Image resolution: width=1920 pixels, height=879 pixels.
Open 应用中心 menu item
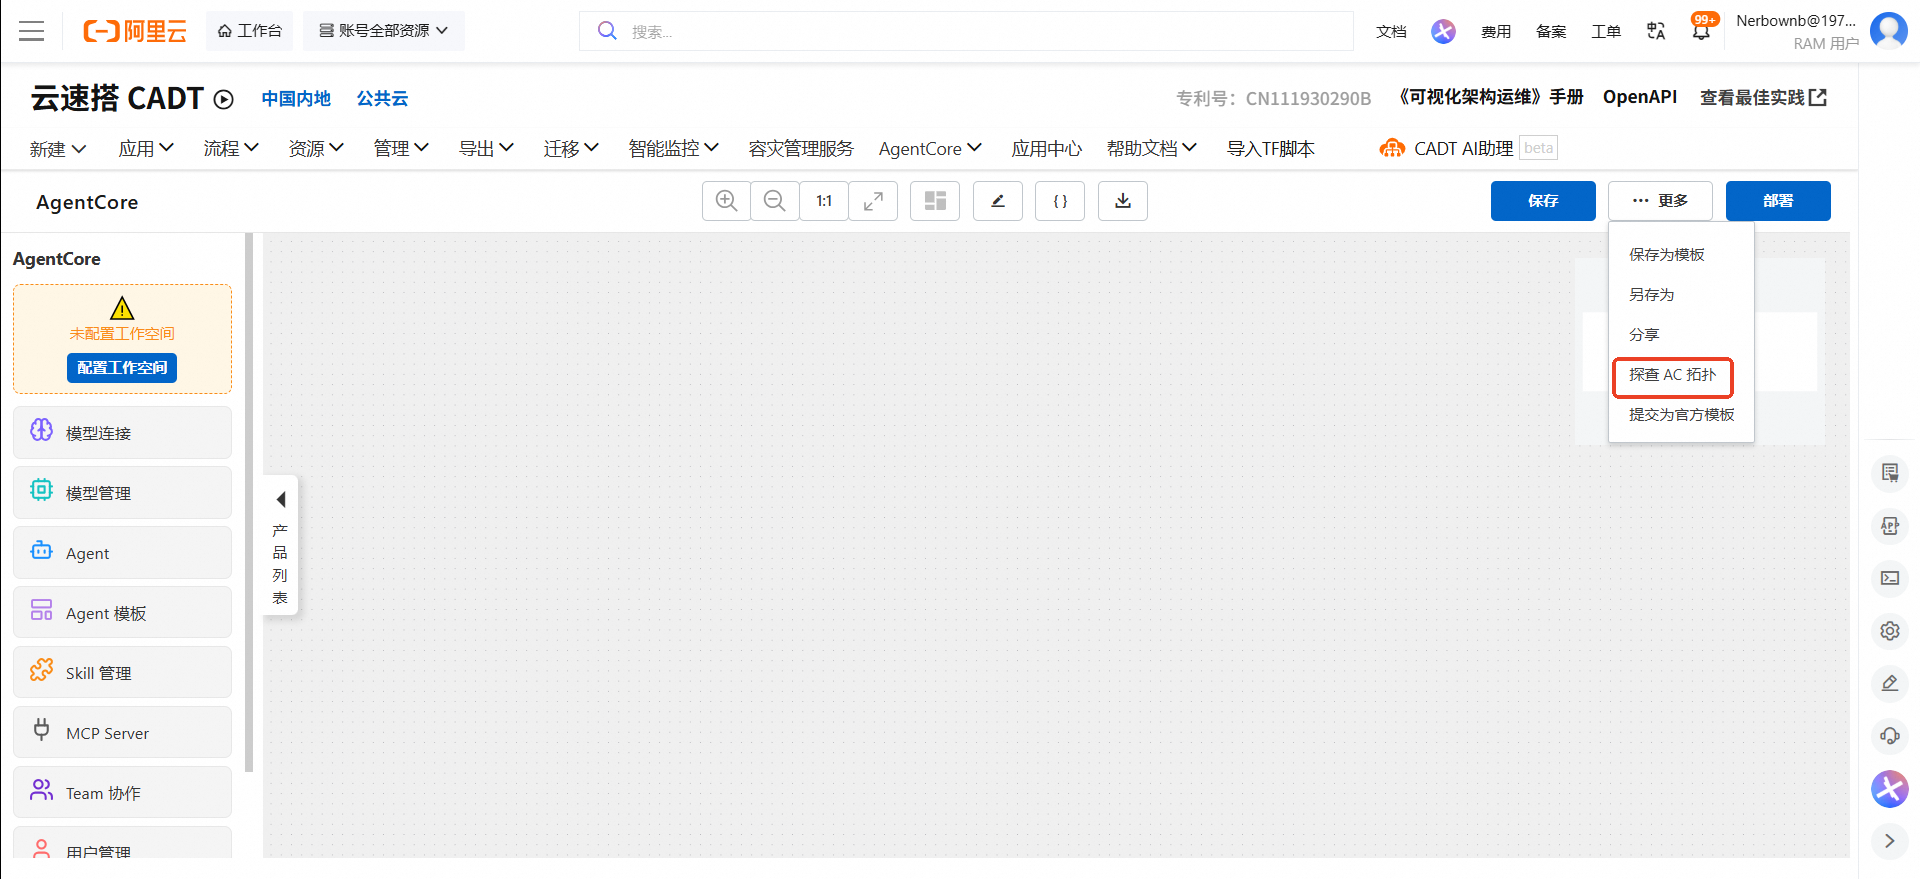(x=1047, y=149)
